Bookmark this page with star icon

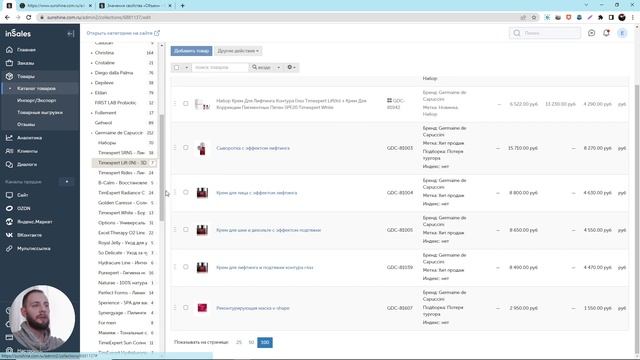[x=533, y=18]
